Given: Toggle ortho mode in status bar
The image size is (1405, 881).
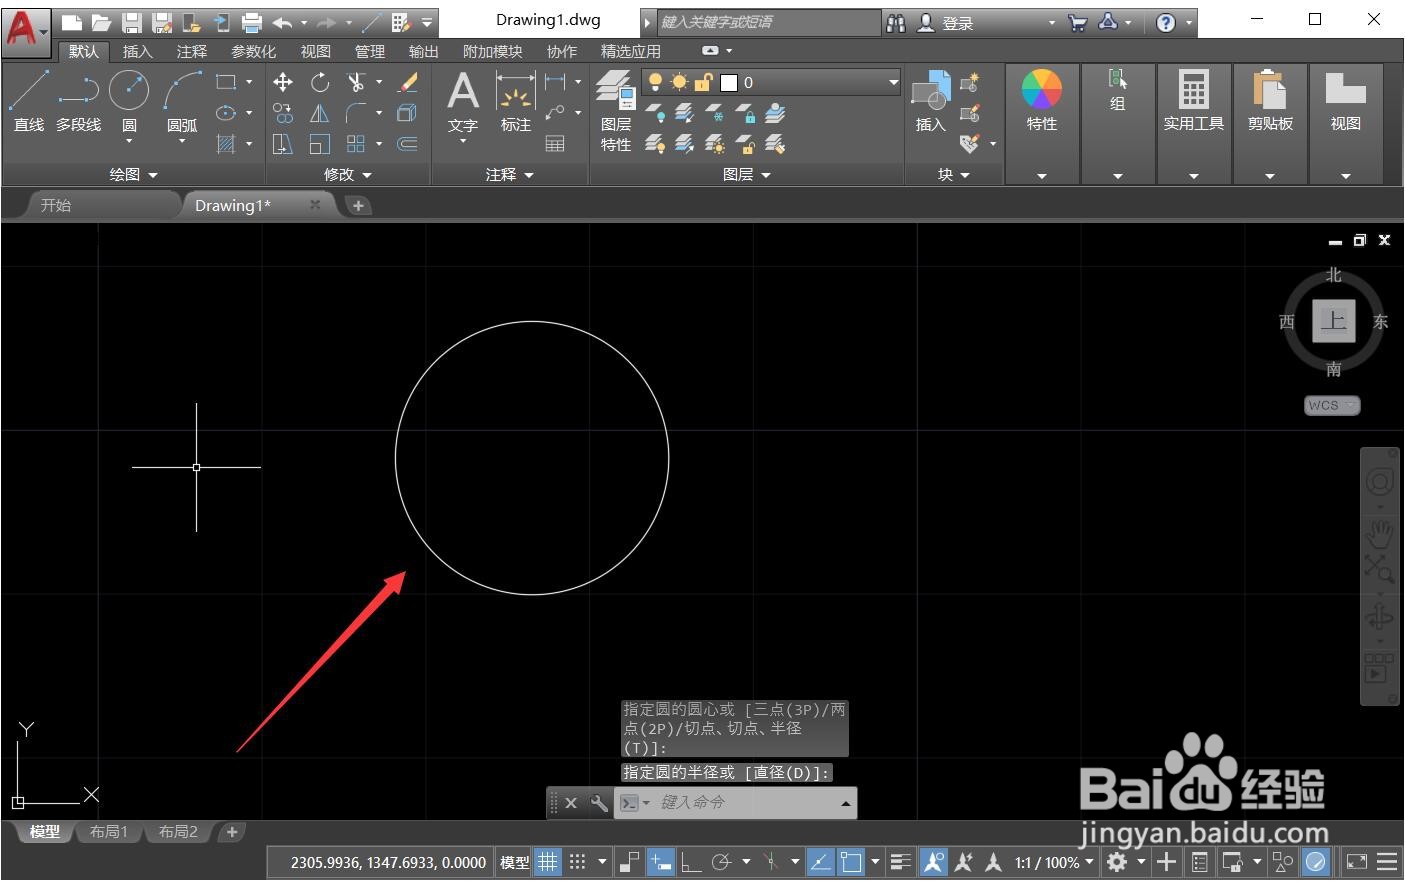Looking at the screenshot, I should [x=691, y=861].
